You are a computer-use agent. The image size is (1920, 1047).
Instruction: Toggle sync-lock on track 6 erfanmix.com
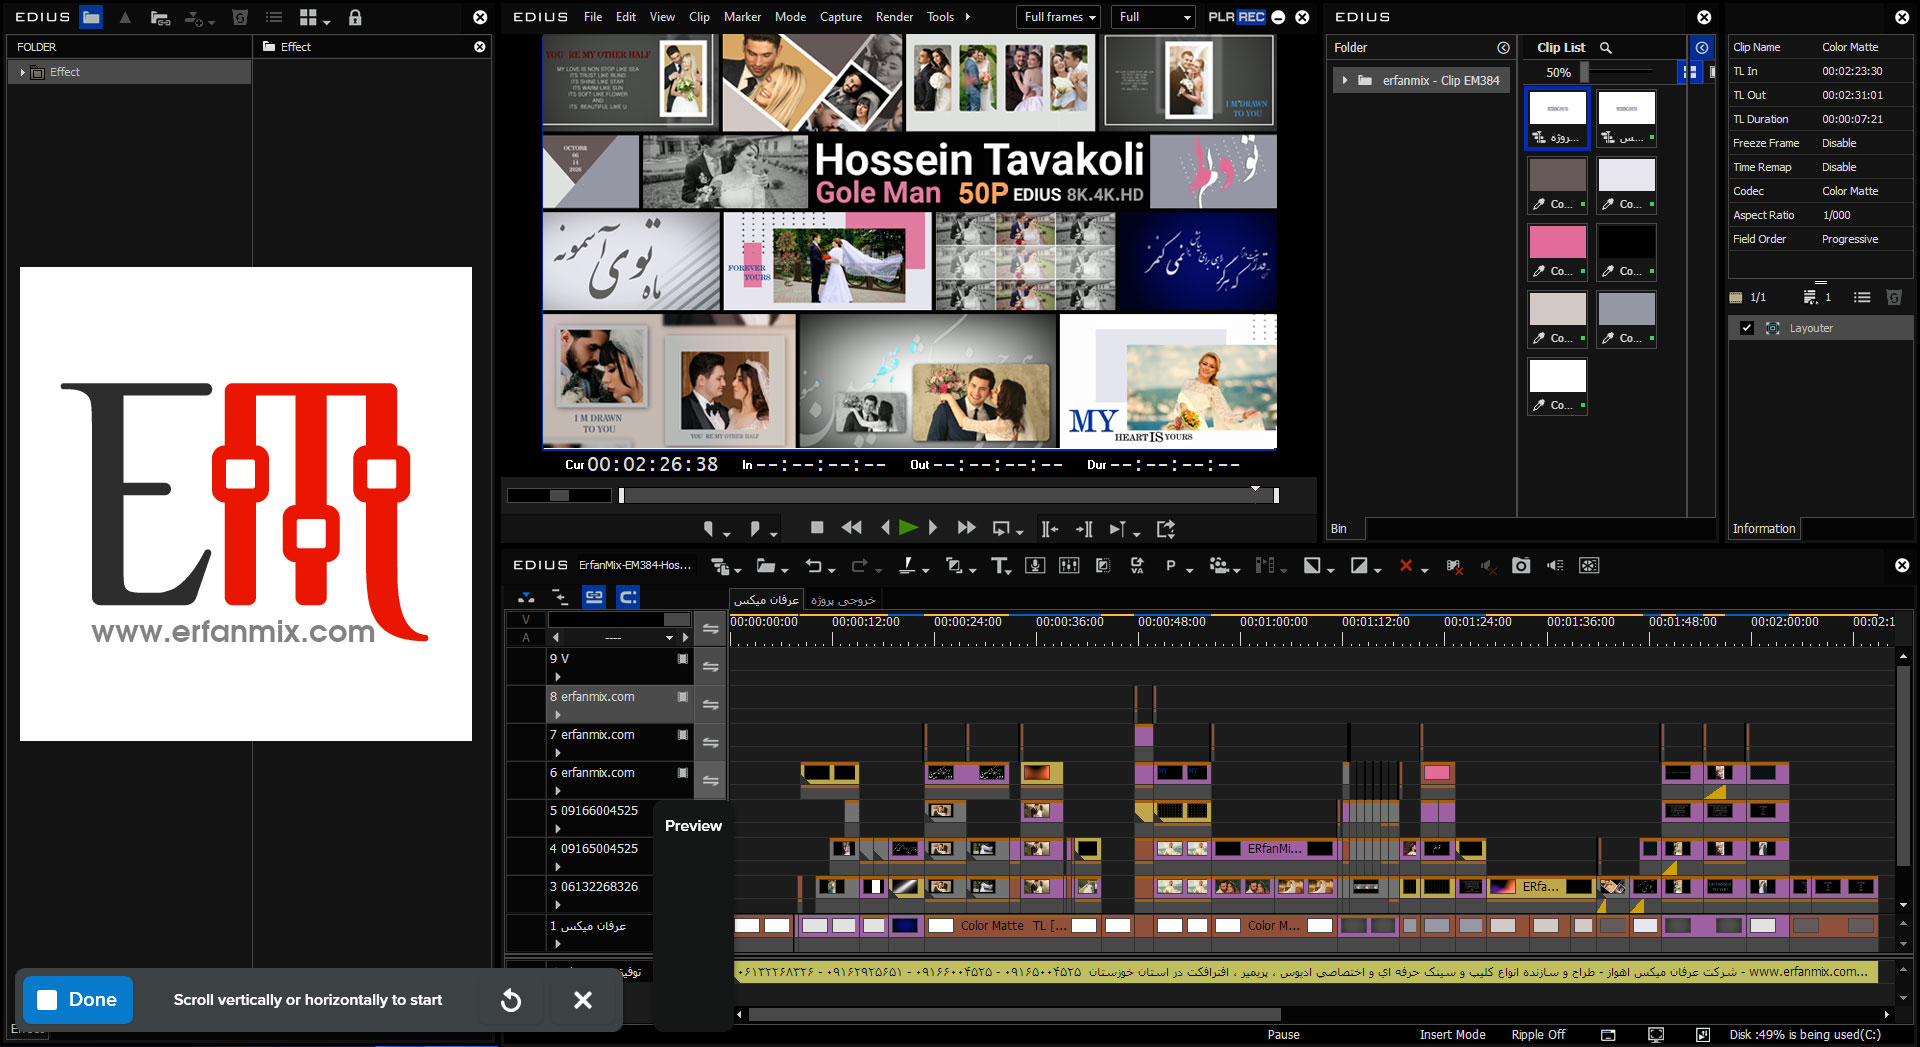click(x=711, y=780)
